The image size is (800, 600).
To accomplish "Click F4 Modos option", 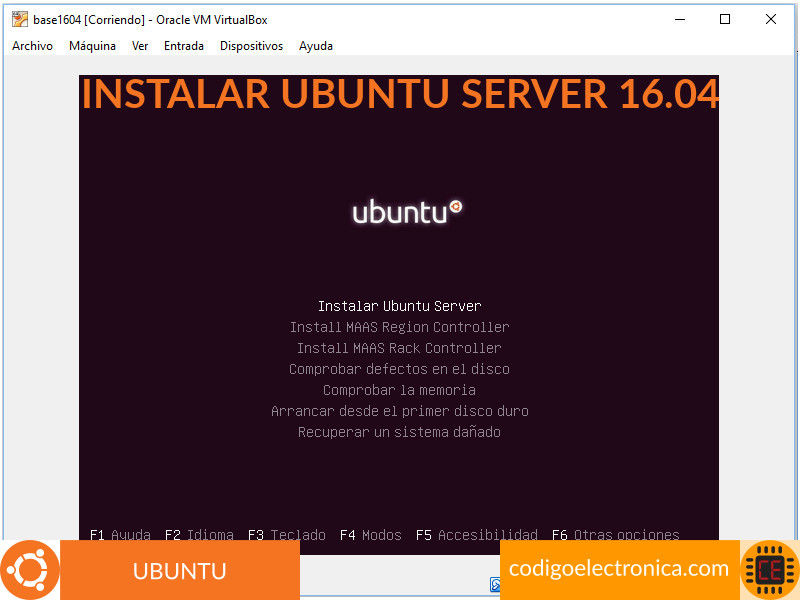I will point(371,534).
